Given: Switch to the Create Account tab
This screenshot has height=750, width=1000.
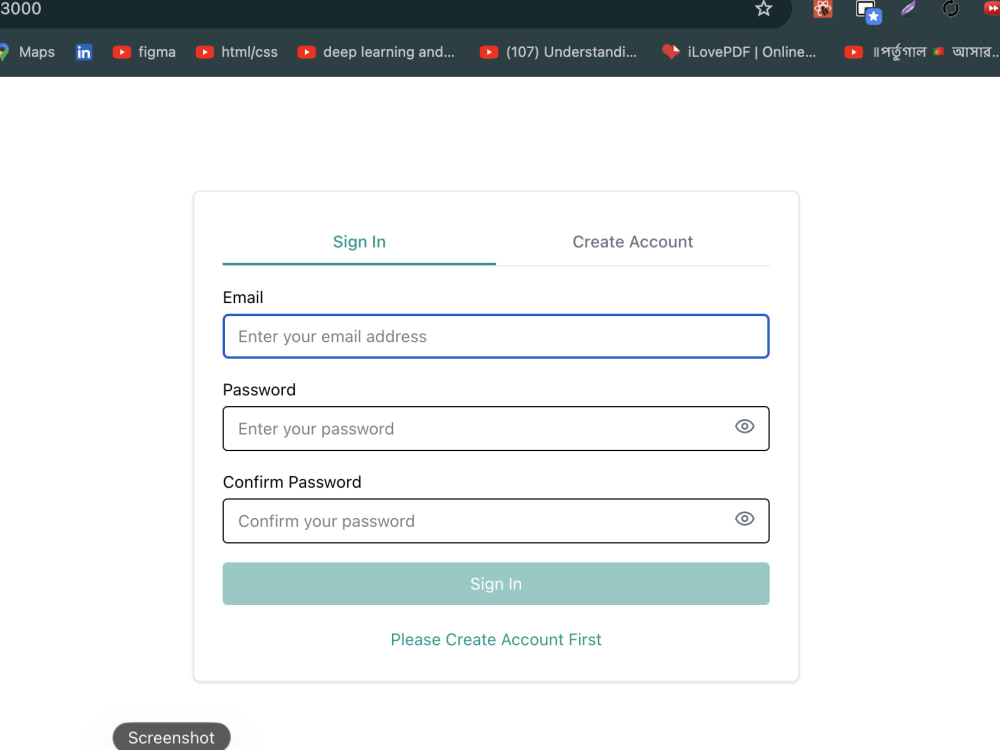Looking at the screenshot, I should tap(633, 242).
